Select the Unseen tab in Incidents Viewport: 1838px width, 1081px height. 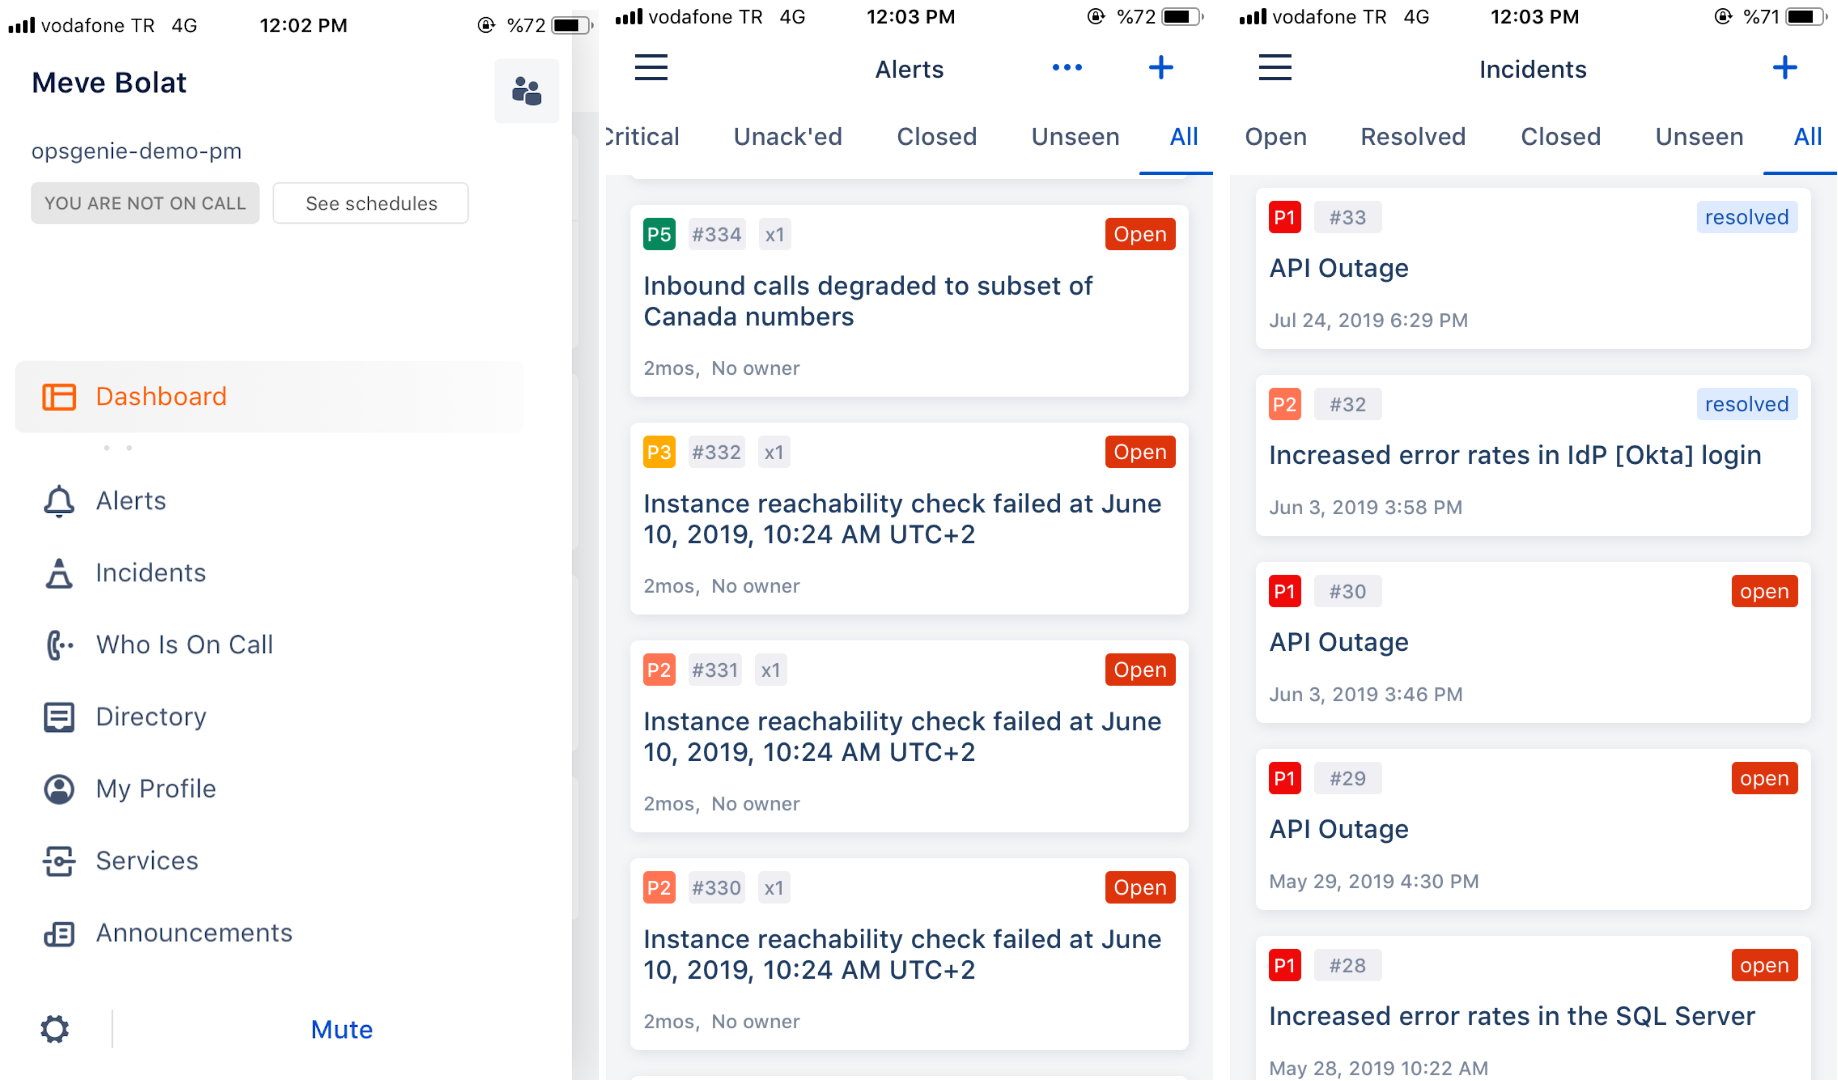coord(1699,137)
